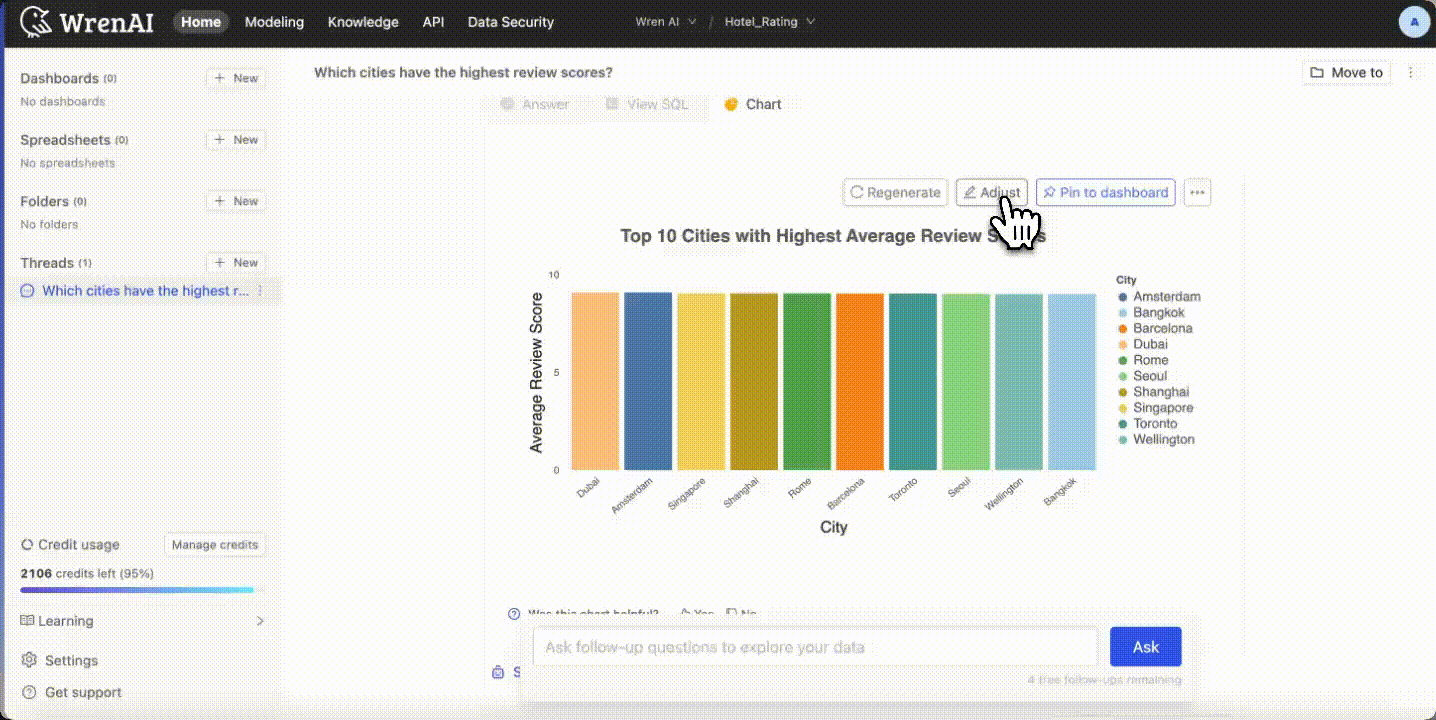Image resolution: width=1436 pixels, height=720 pixels.
Task: Open page options kebab beside Move to
Action: [1411, 72]
